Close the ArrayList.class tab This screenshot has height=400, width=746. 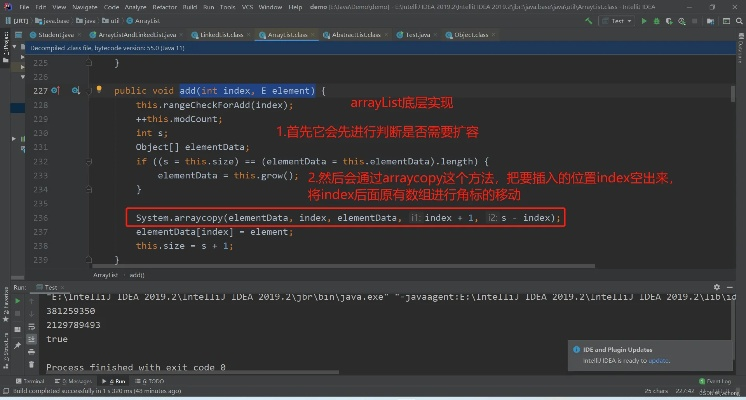tap(313, 35)
